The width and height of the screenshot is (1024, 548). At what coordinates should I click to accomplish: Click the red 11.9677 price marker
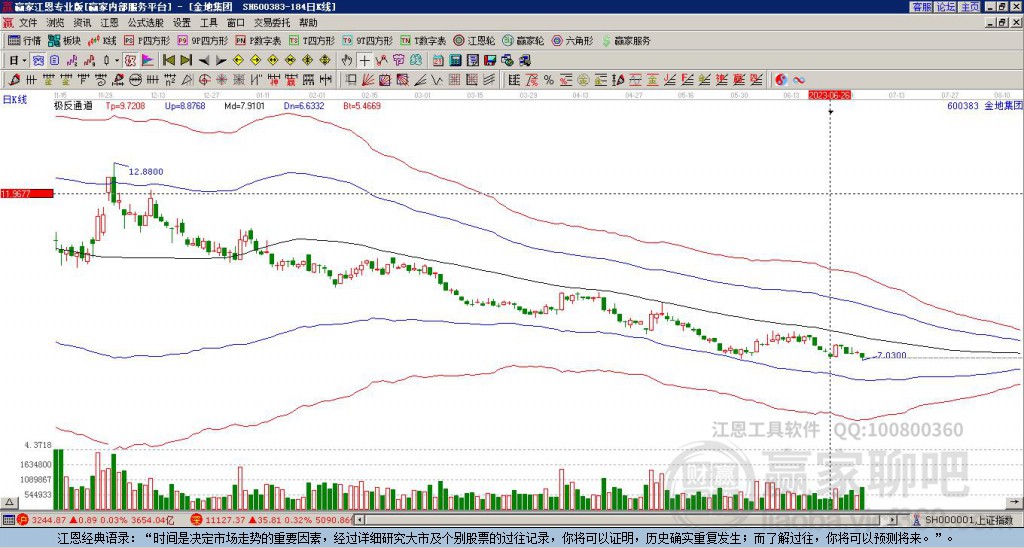(27, 193)
